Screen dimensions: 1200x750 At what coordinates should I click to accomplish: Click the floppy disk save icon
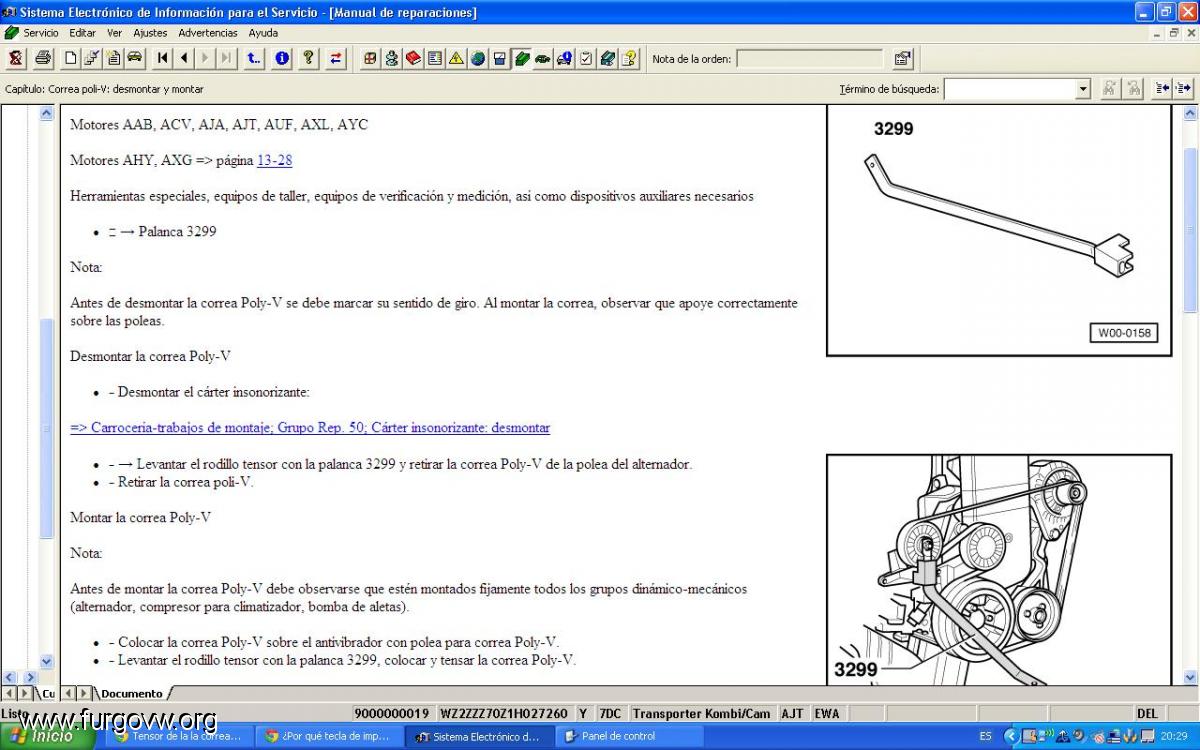click(x=499, y=58)
